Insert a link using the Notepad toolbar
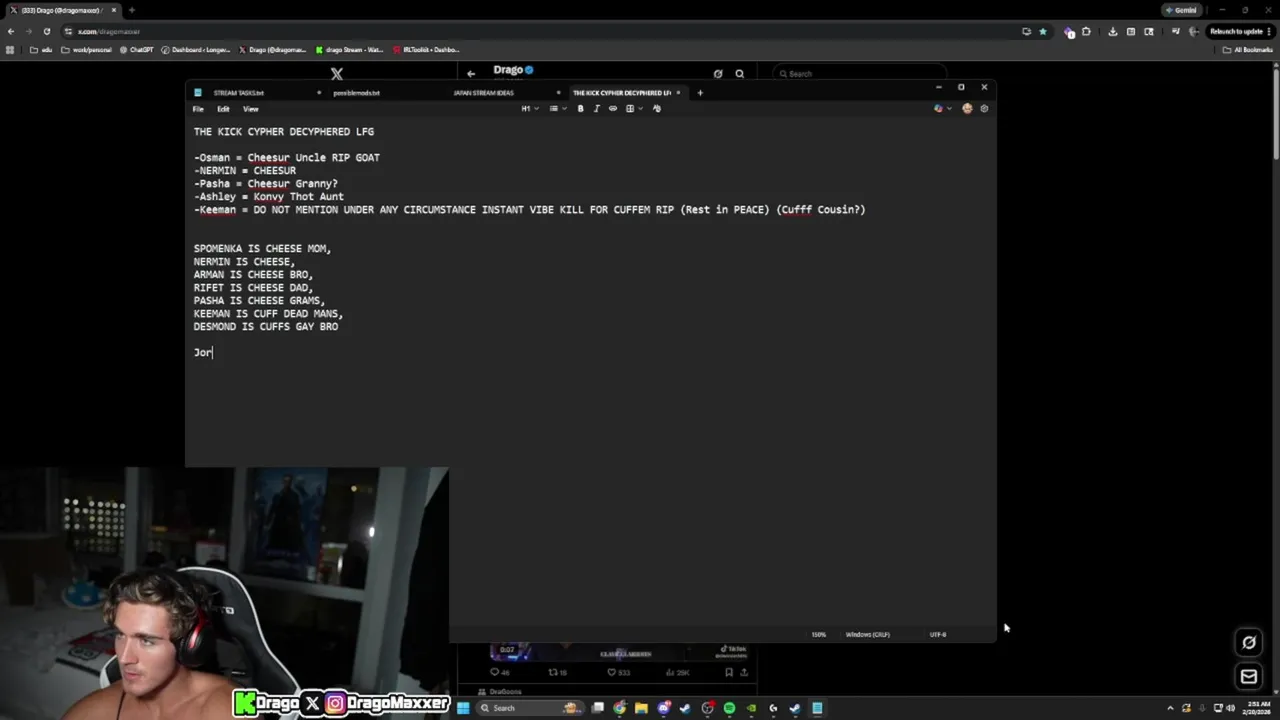1280x720 pixels. (x=613, y=108)
